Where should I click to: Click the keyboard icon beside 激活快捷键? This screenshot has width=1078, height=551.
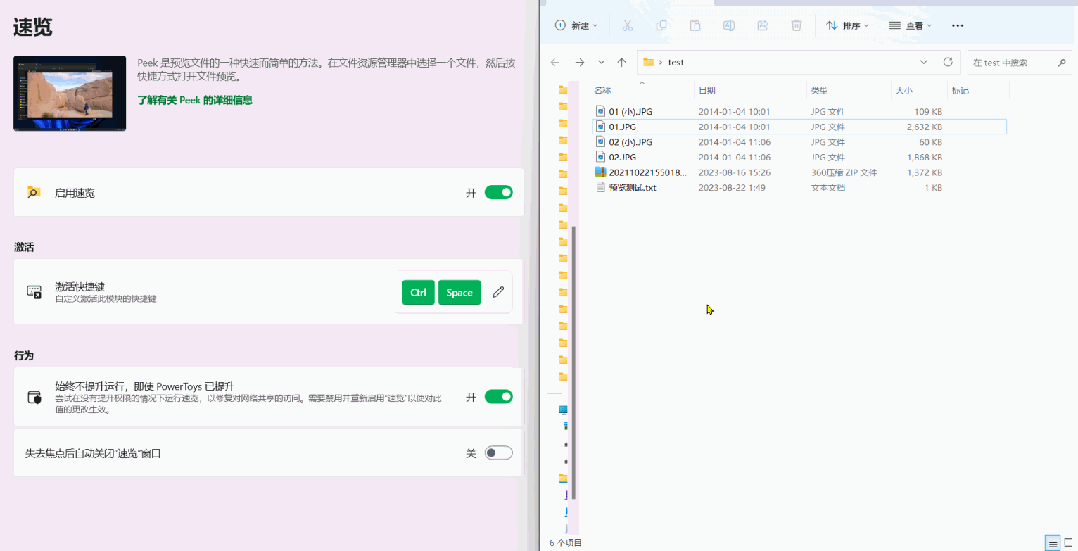click(x=34, y=292)
